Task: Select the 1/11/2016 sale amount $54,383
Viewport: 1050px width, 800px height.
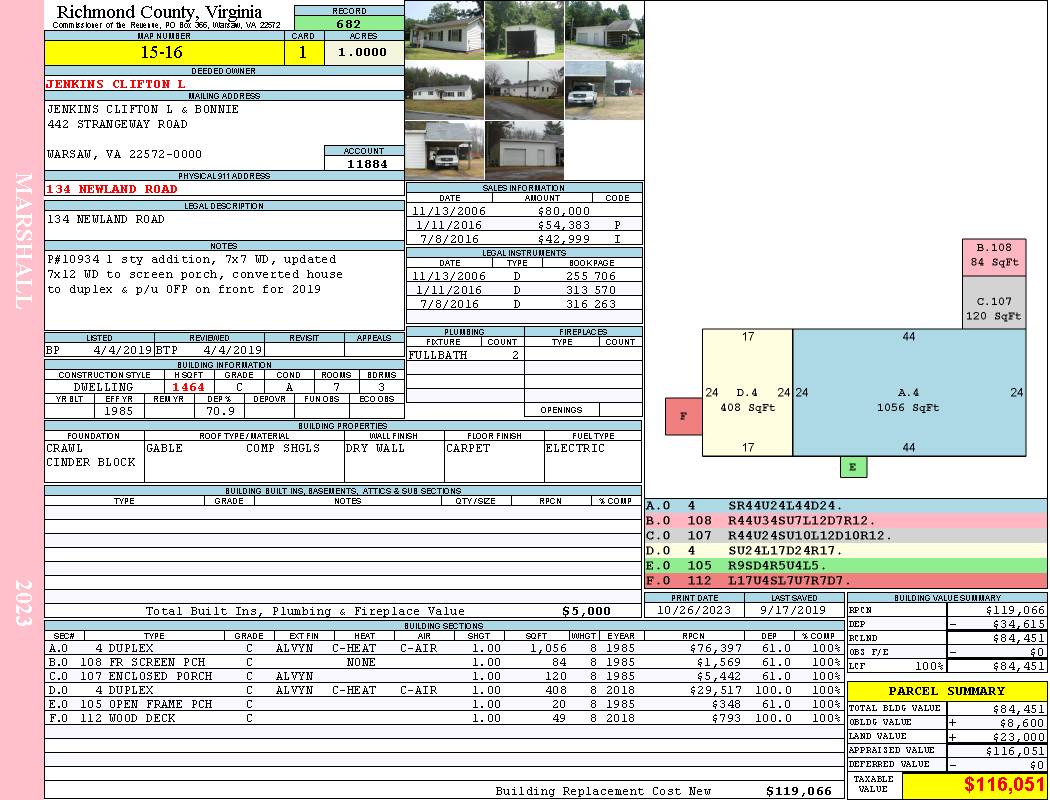Action: pos(564,225)
